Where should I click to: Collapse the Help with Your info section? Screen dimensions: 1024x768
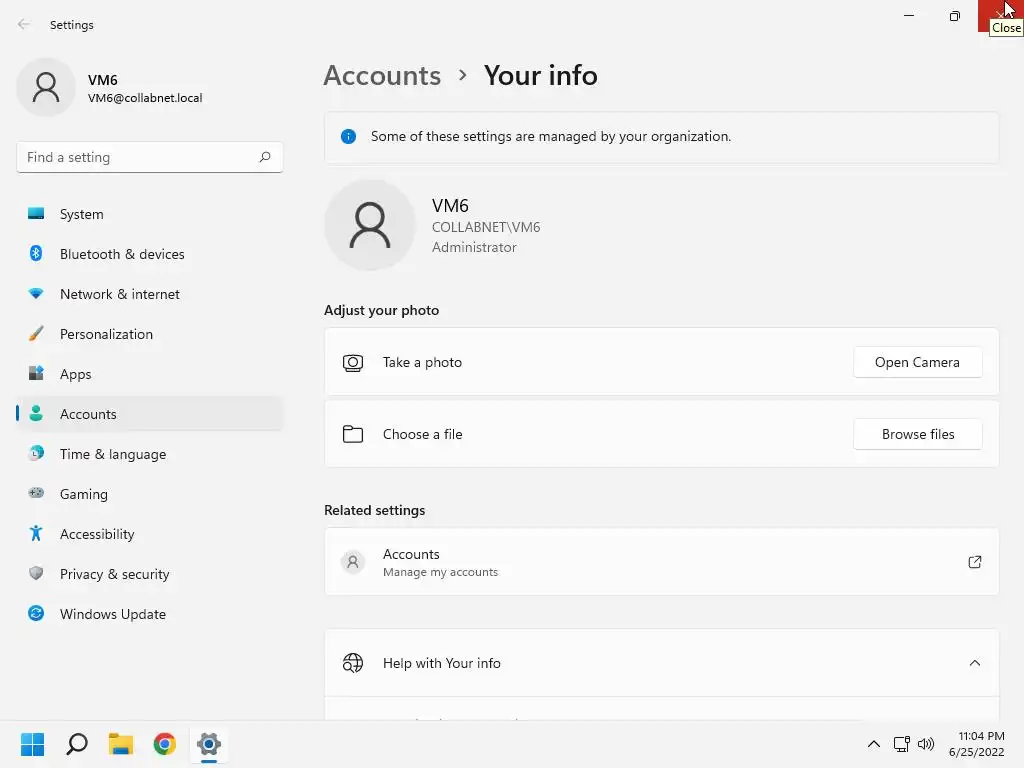pyautogui.click(x=975, y=663)
